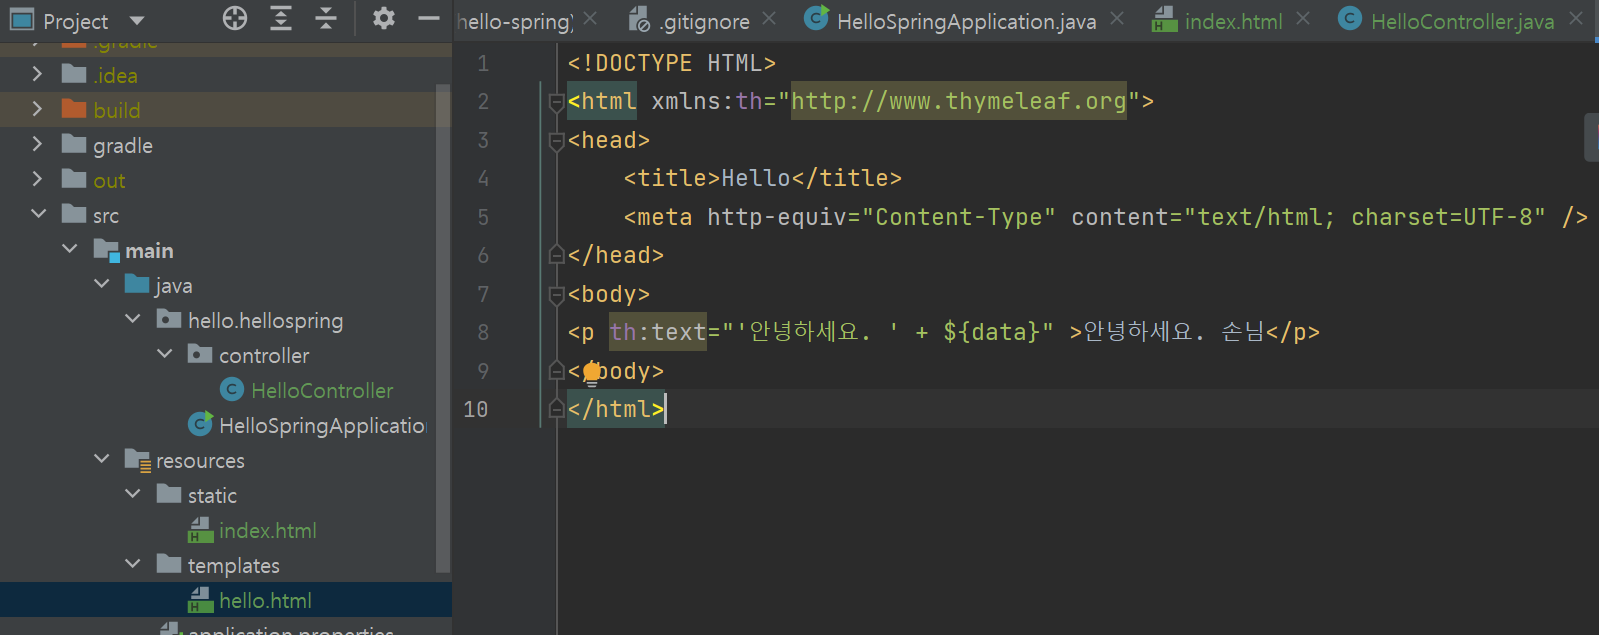Collapse the templates folder
1599x635 pixels.
tap(133, 564)
